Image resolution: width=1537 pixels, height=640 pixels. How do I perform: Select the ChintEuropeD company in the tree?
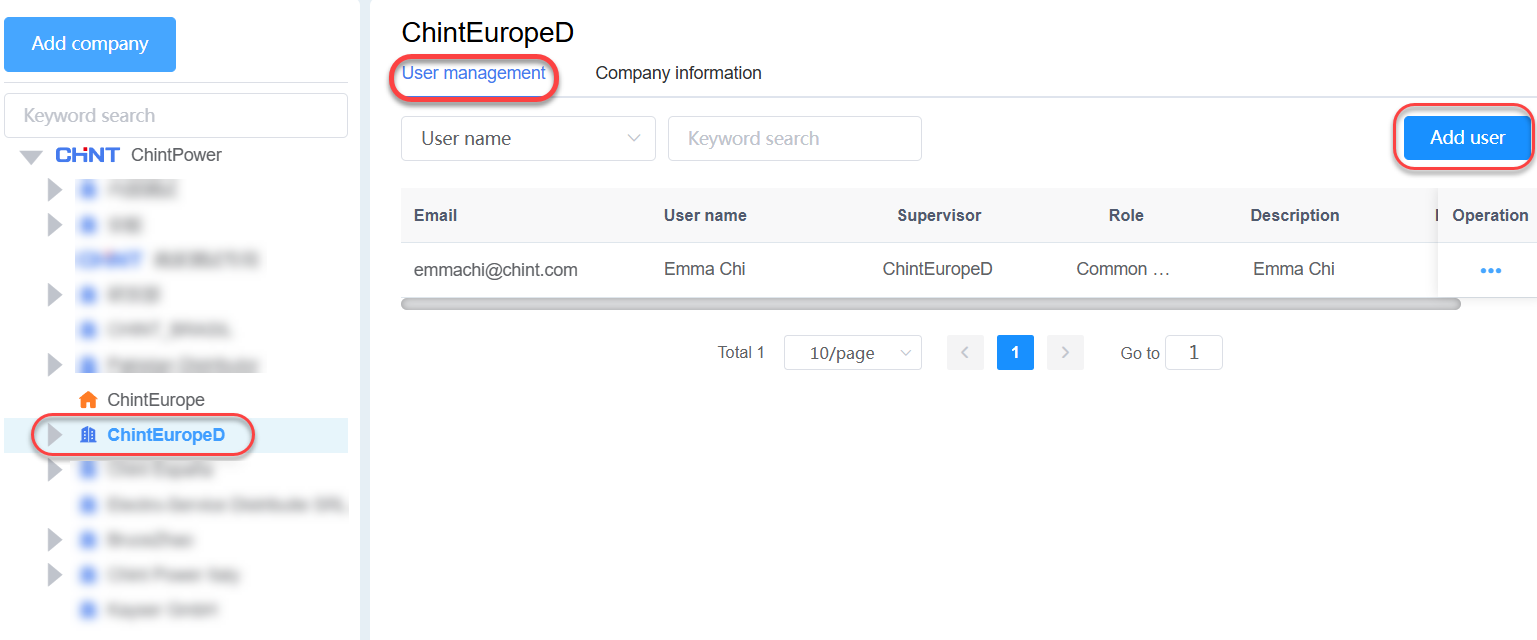point(166,435)
